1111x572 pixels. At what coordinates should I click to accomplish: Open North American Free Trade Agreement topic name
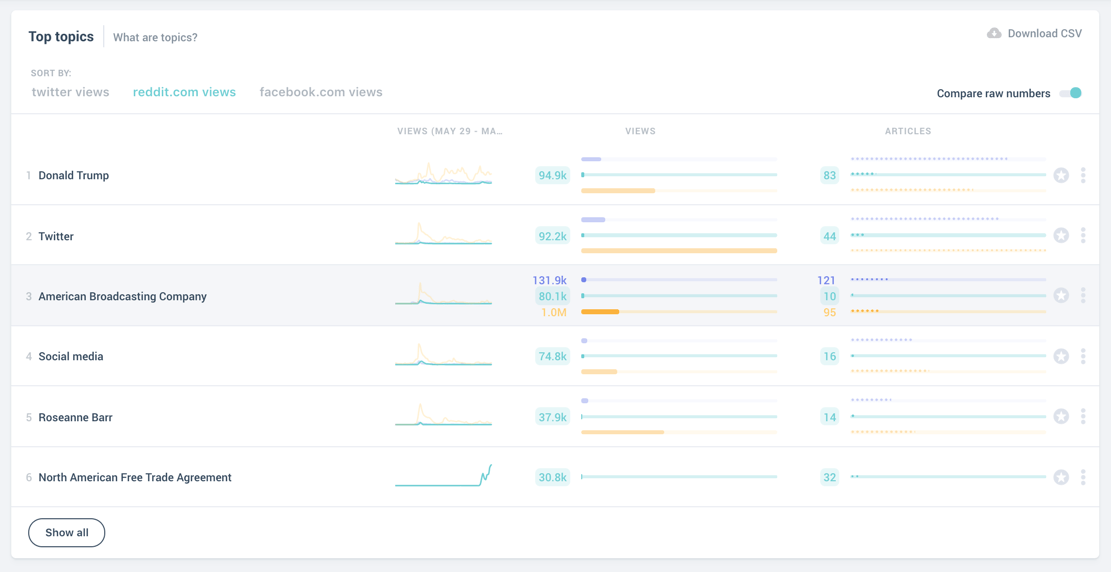135,478
